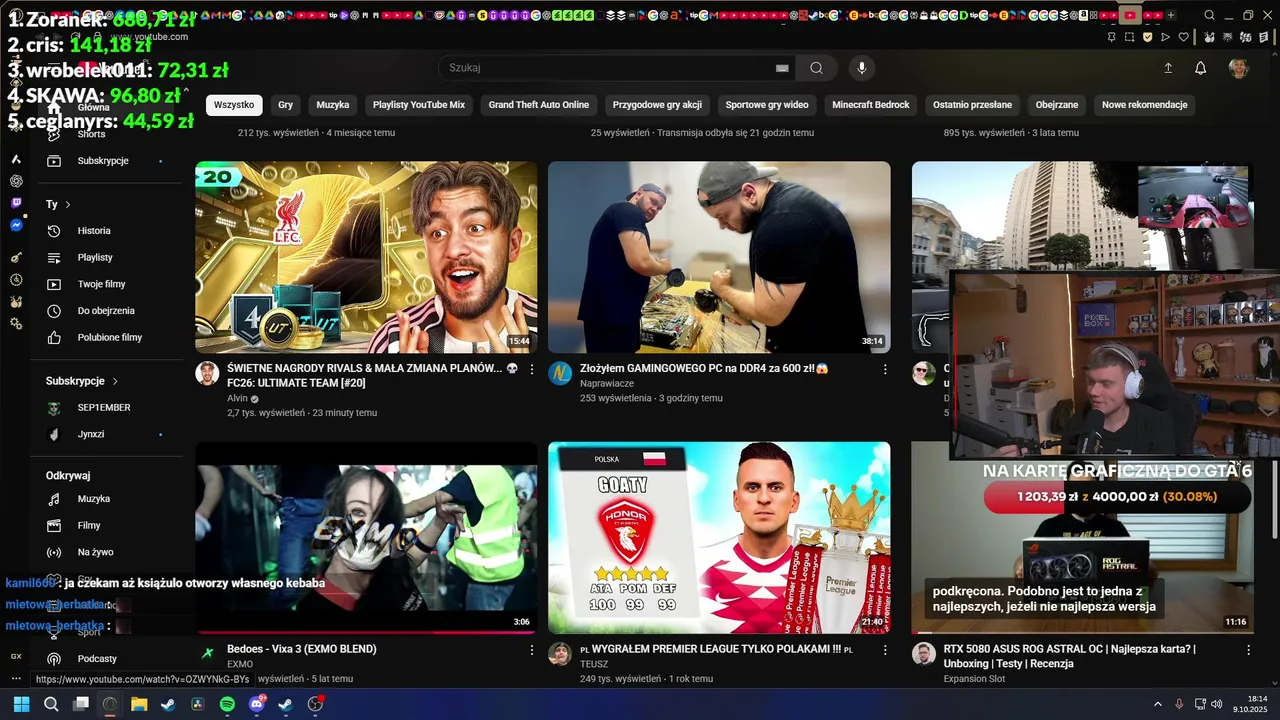Open the YouTube account avatar menu

[x=1239, y=68]
